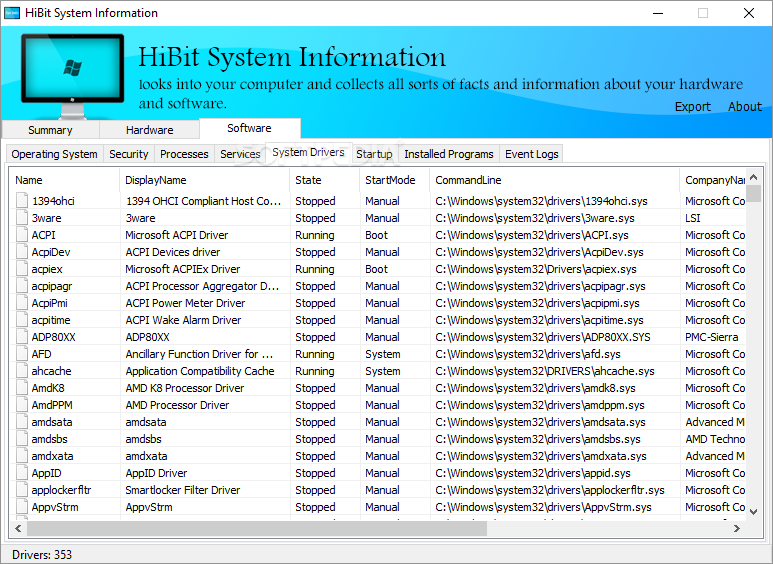Image resolution: width=773 pixels, height=564 pixels.
Task: Select the file icon next to ACPI
Action: [x=22, y=235]
